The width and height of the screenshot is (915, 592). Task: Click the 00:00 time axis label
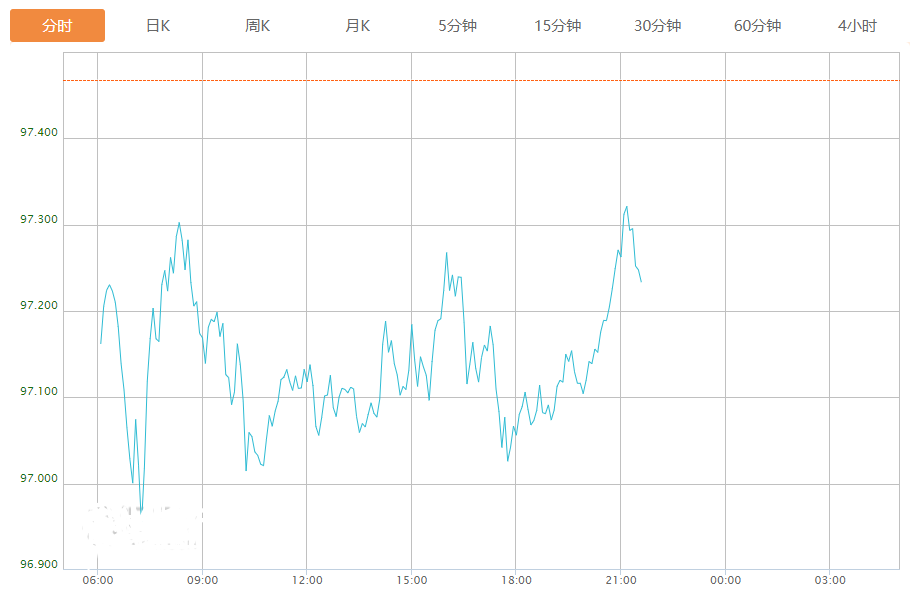point(725,580)
